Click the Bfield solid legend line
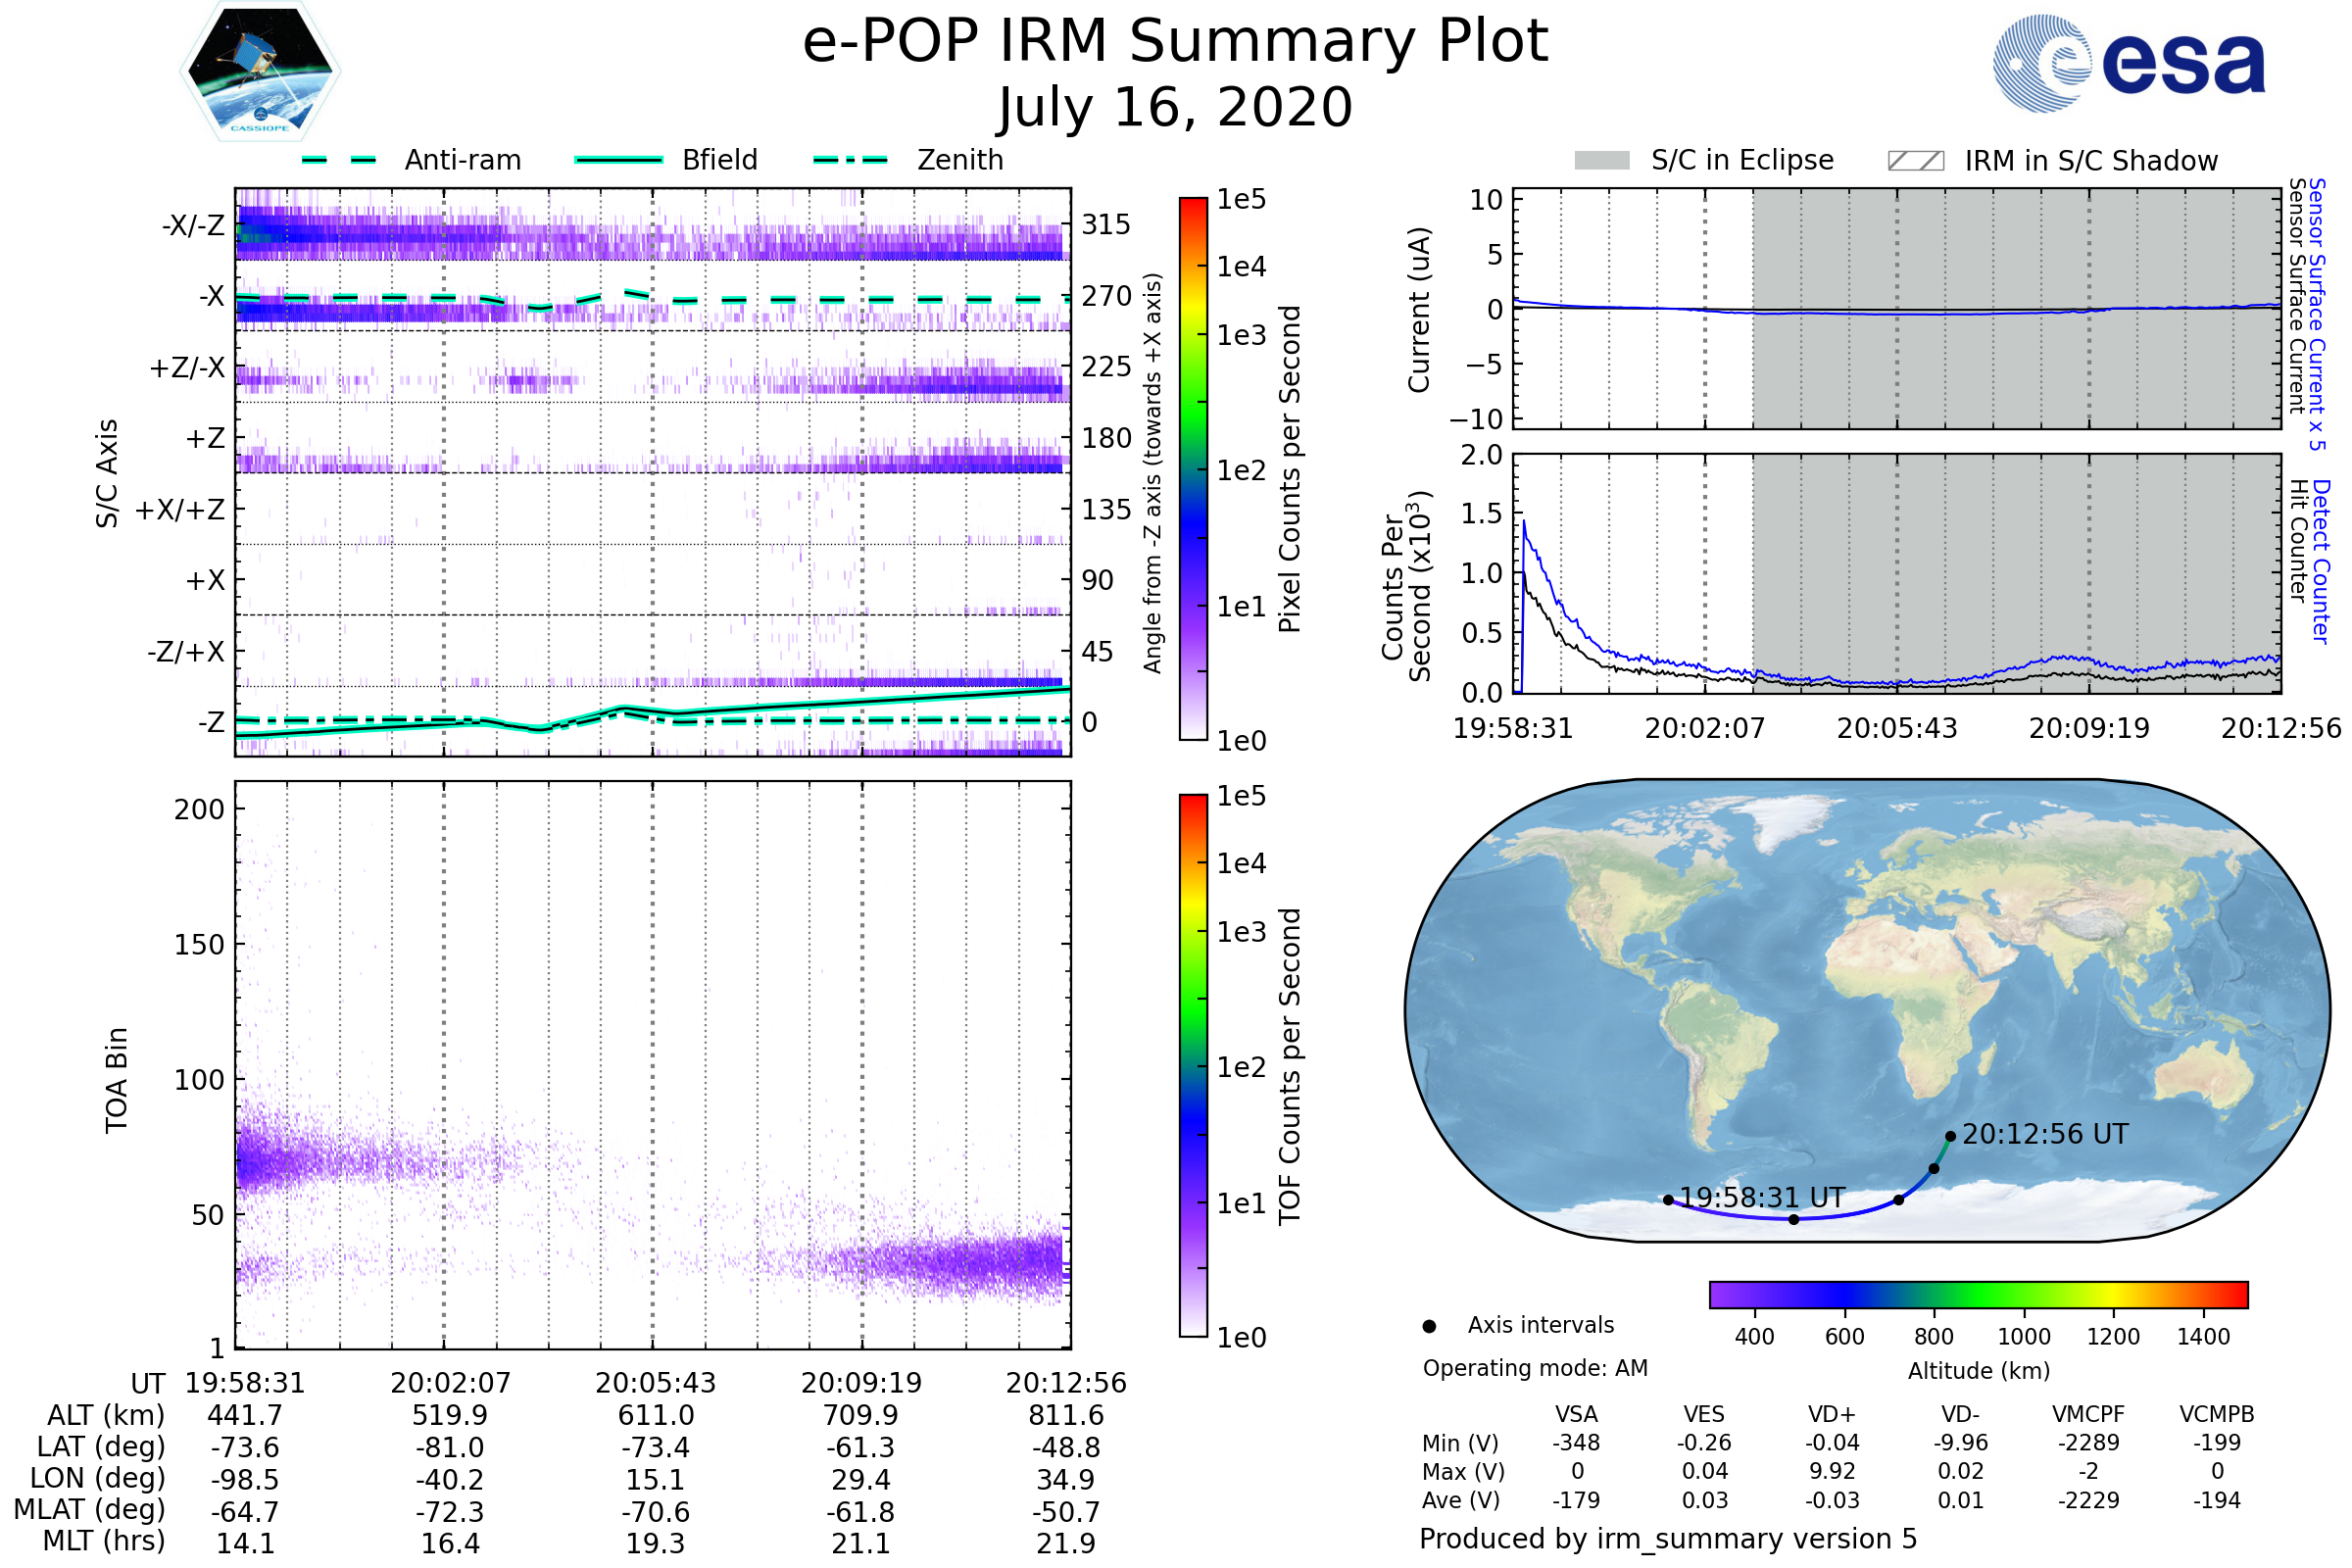 [618, 160]
